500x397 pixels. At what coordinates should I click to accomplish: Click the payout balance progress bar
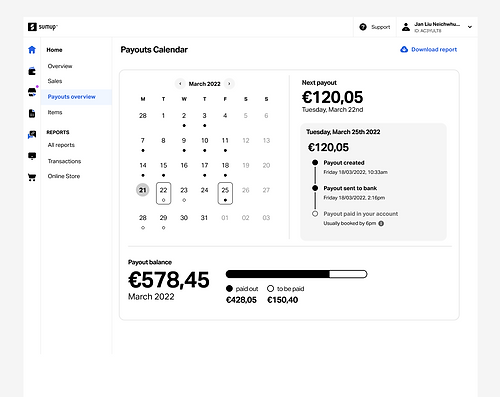click(x=296, y=274)
